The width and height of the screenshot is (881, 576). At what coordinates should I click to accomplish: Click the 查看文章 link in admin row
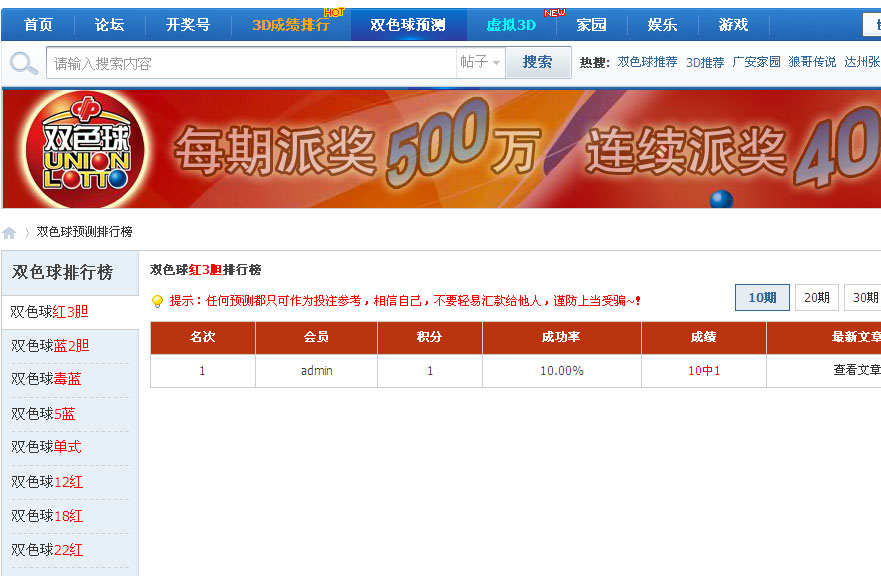point(857,370)
